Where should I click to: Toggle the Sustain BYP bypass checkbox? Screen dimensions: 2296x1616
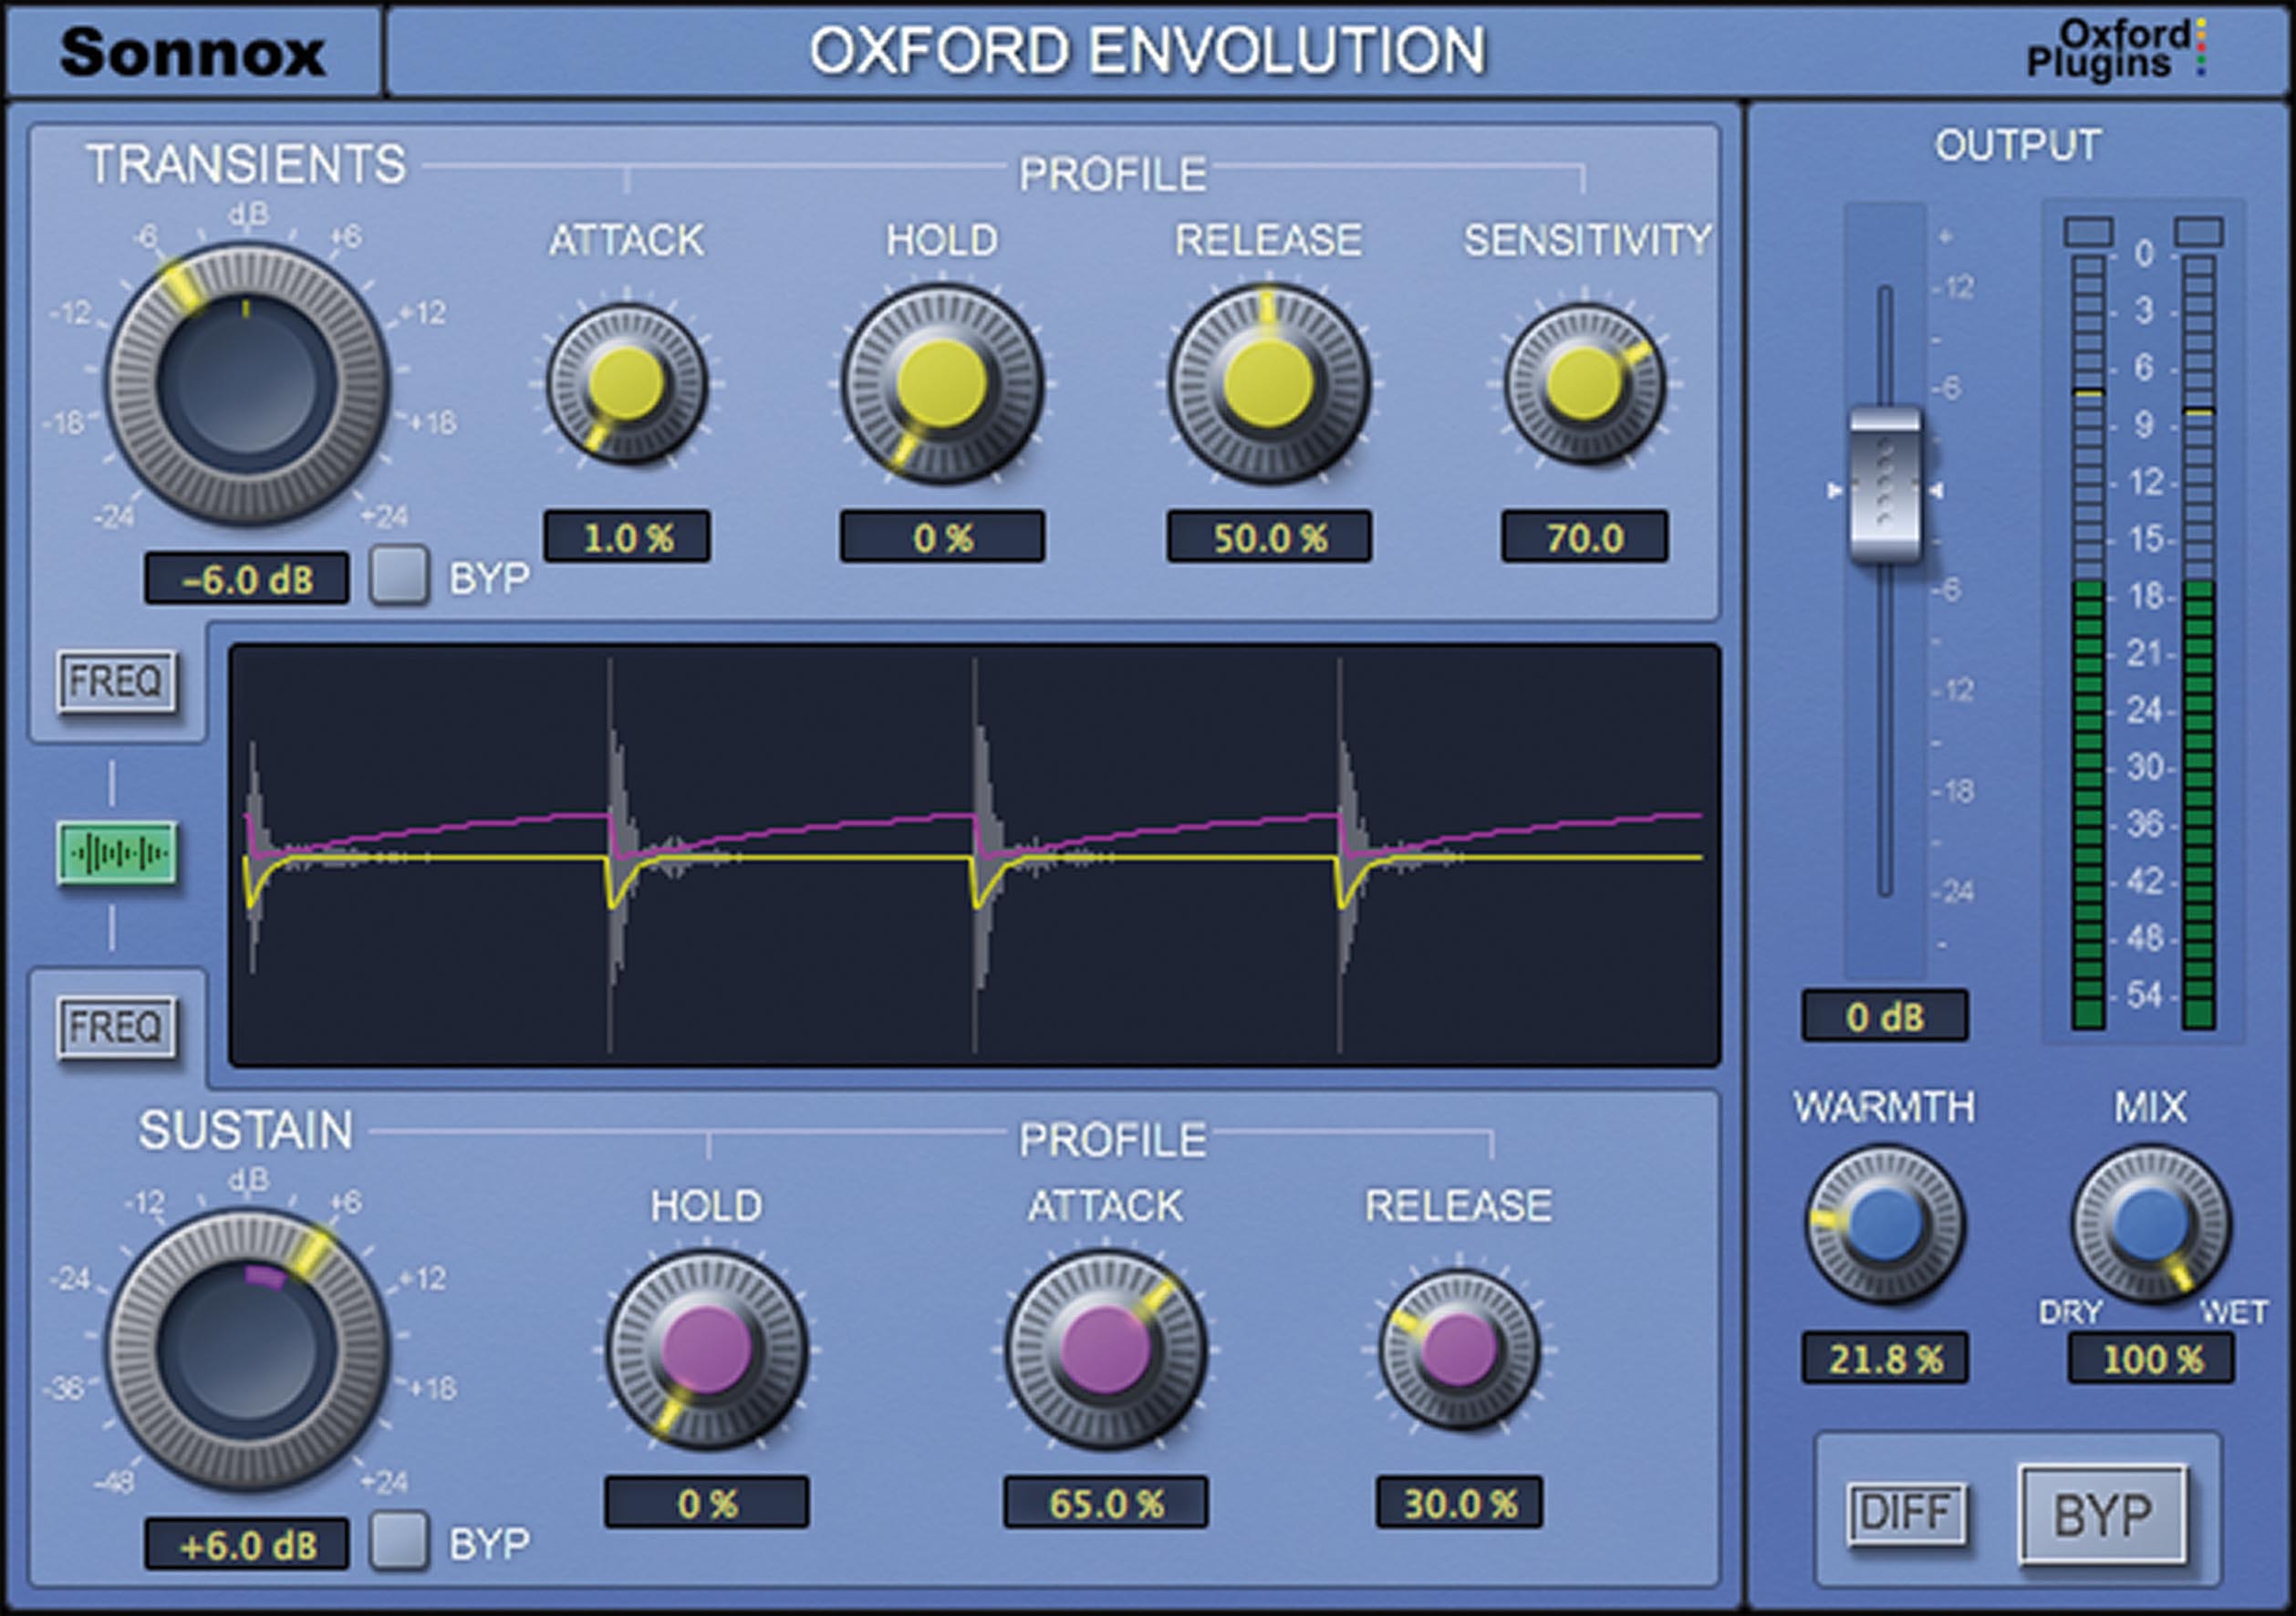pos(399,1541)
